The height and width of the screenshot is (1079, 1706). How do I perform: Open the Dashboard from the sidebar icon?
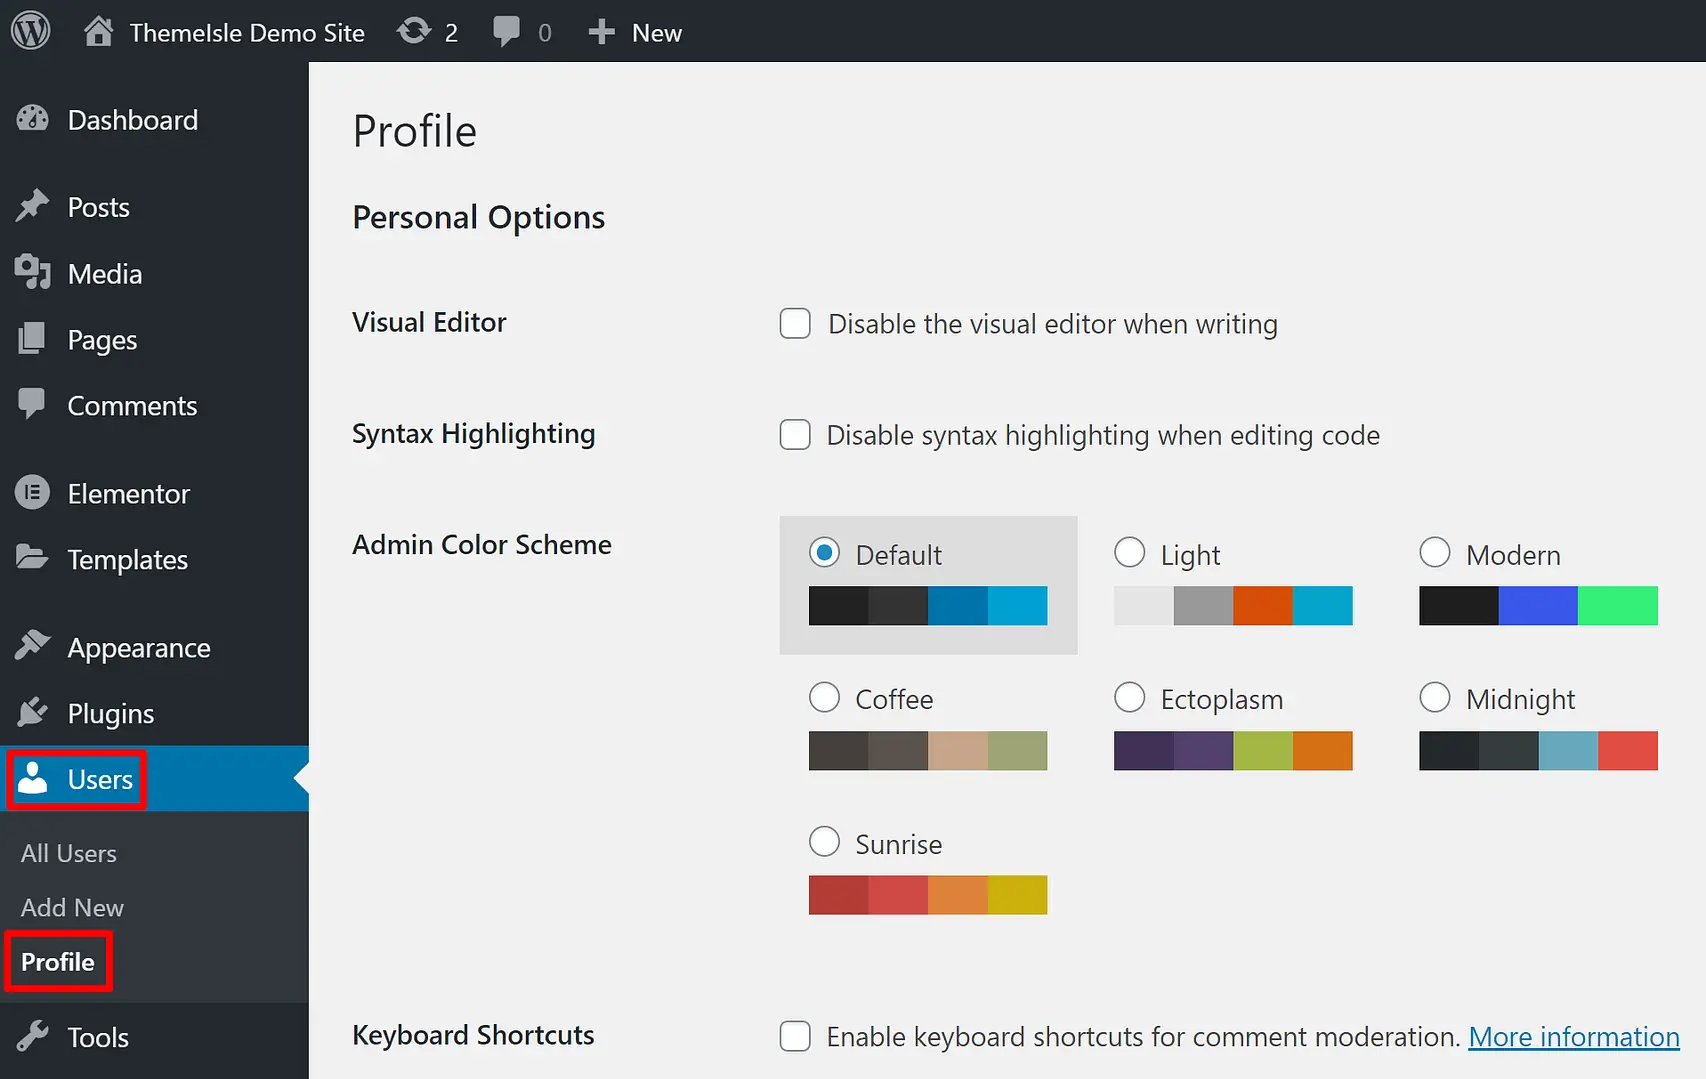point(33,119)
